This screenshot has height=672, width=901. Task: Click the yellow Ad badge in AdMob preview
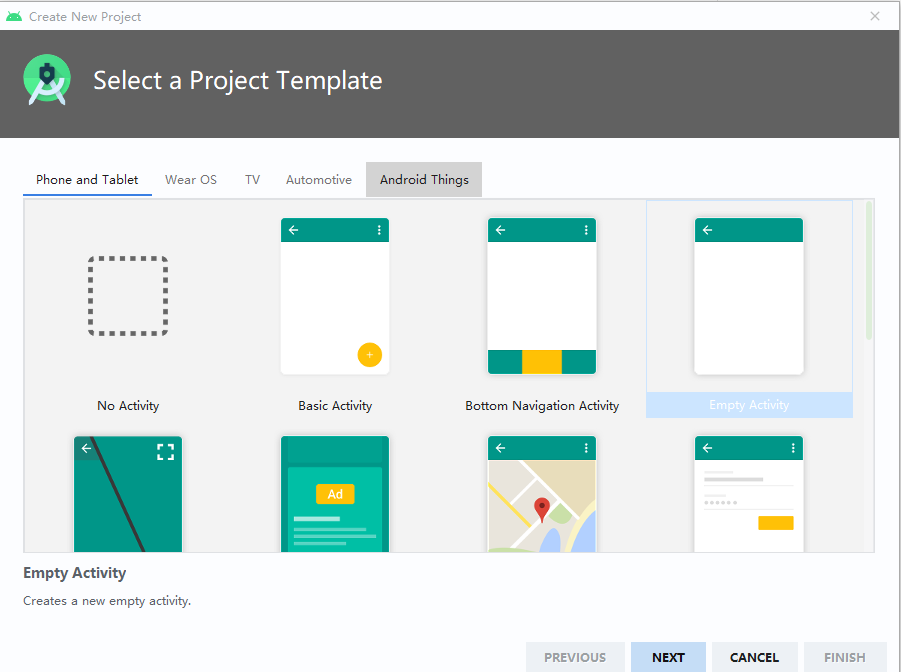(x=335, y=494)
